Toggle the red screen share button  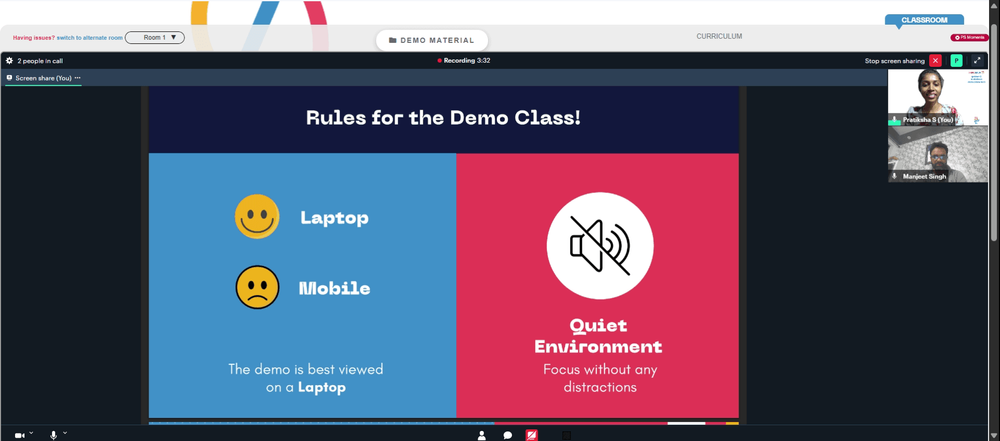(x=531, y=435)
